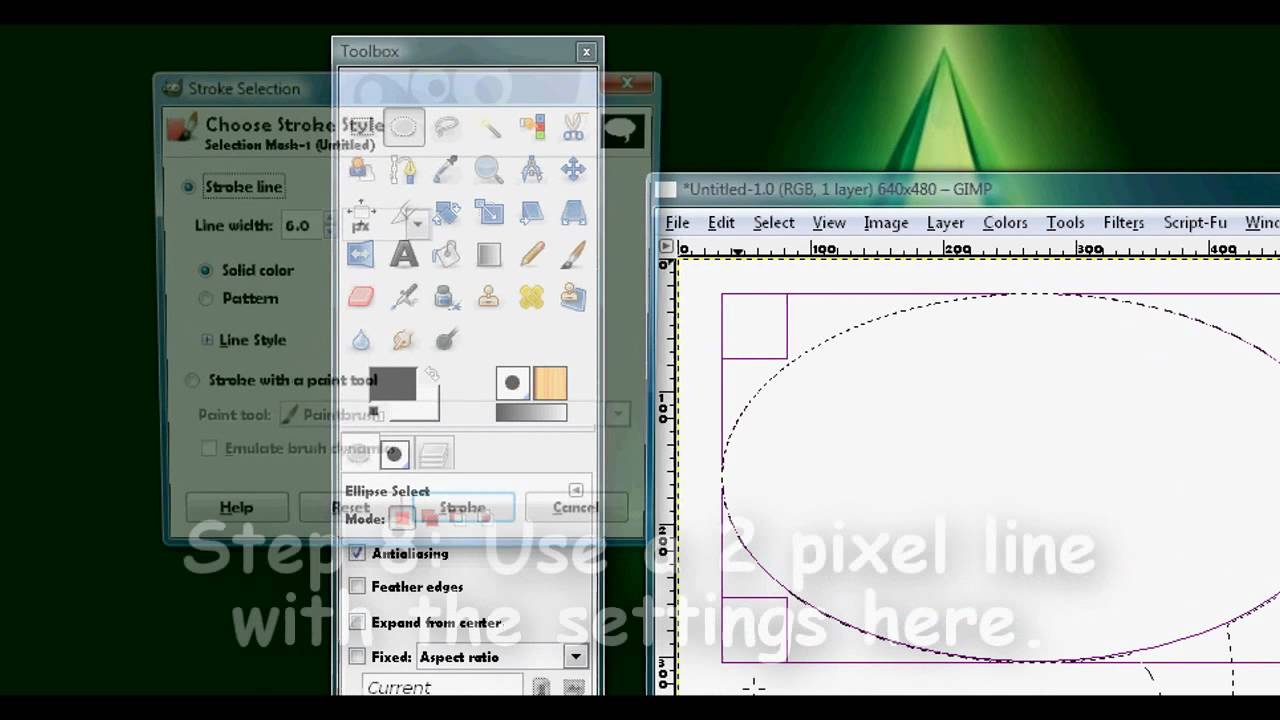1280x720 pixels.
Task: Select the Ellipse Select tool in Toolbox
Action: [404, 128]
